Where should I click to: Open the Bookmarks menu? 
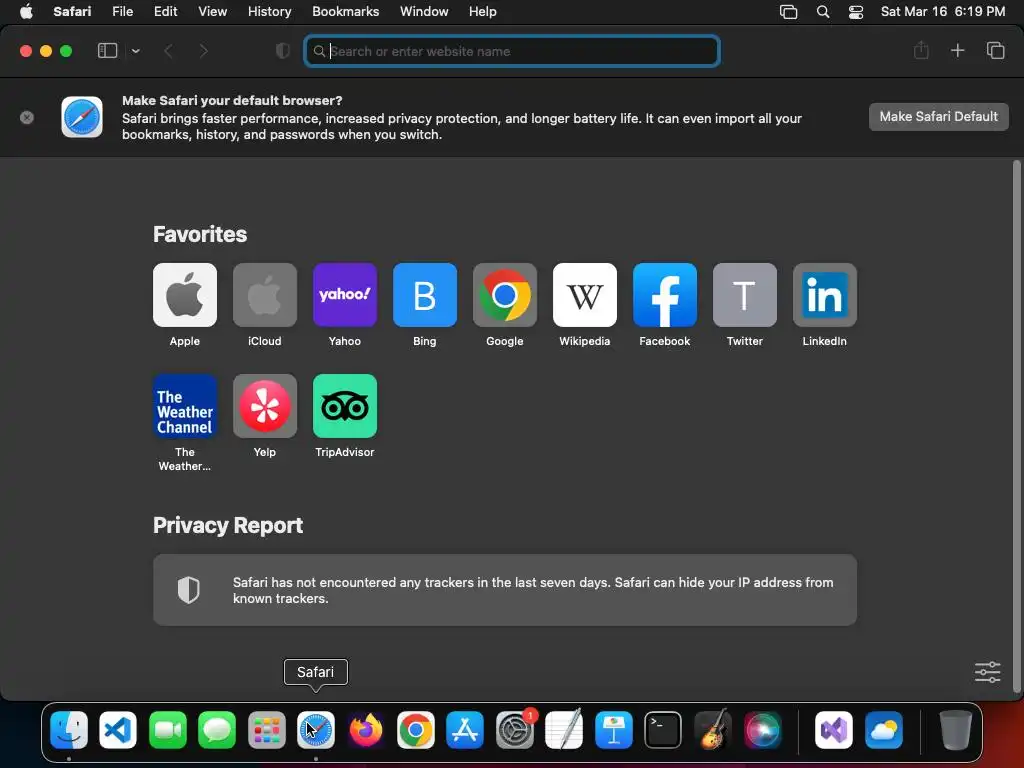(345, 11)
